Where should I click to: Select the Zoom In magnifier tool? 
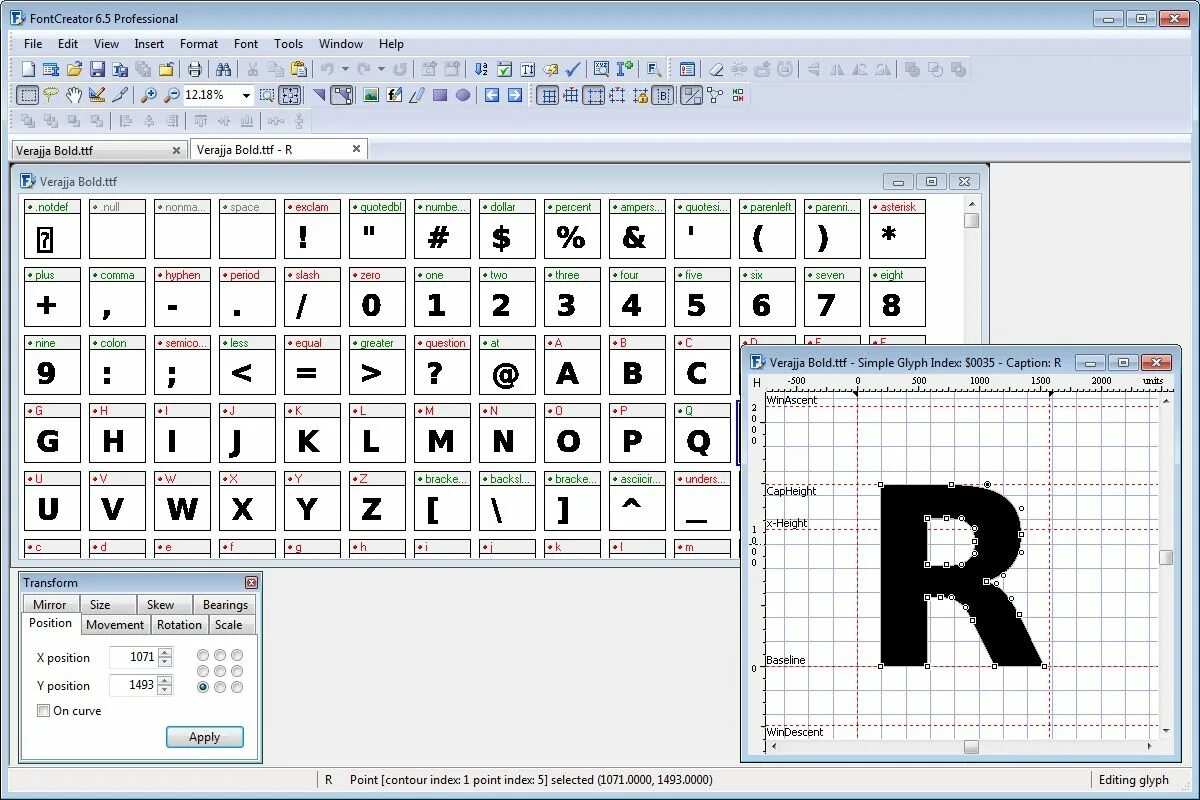pos(148,95)
